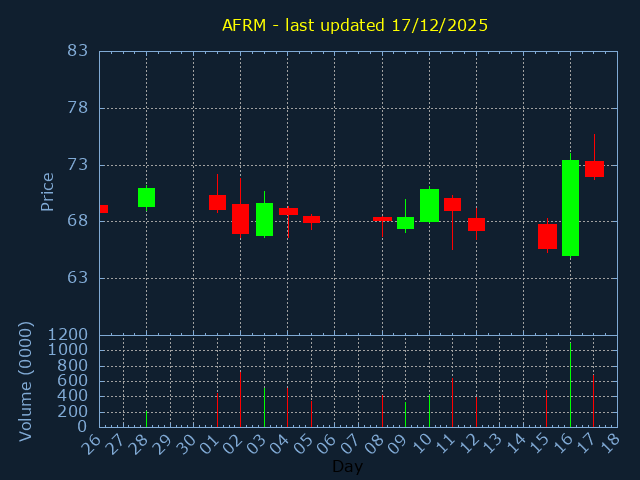The height and width of the screenshot is (480, 640).
Task: Click the red candle on day 02
Action: [x=240, y=218]
